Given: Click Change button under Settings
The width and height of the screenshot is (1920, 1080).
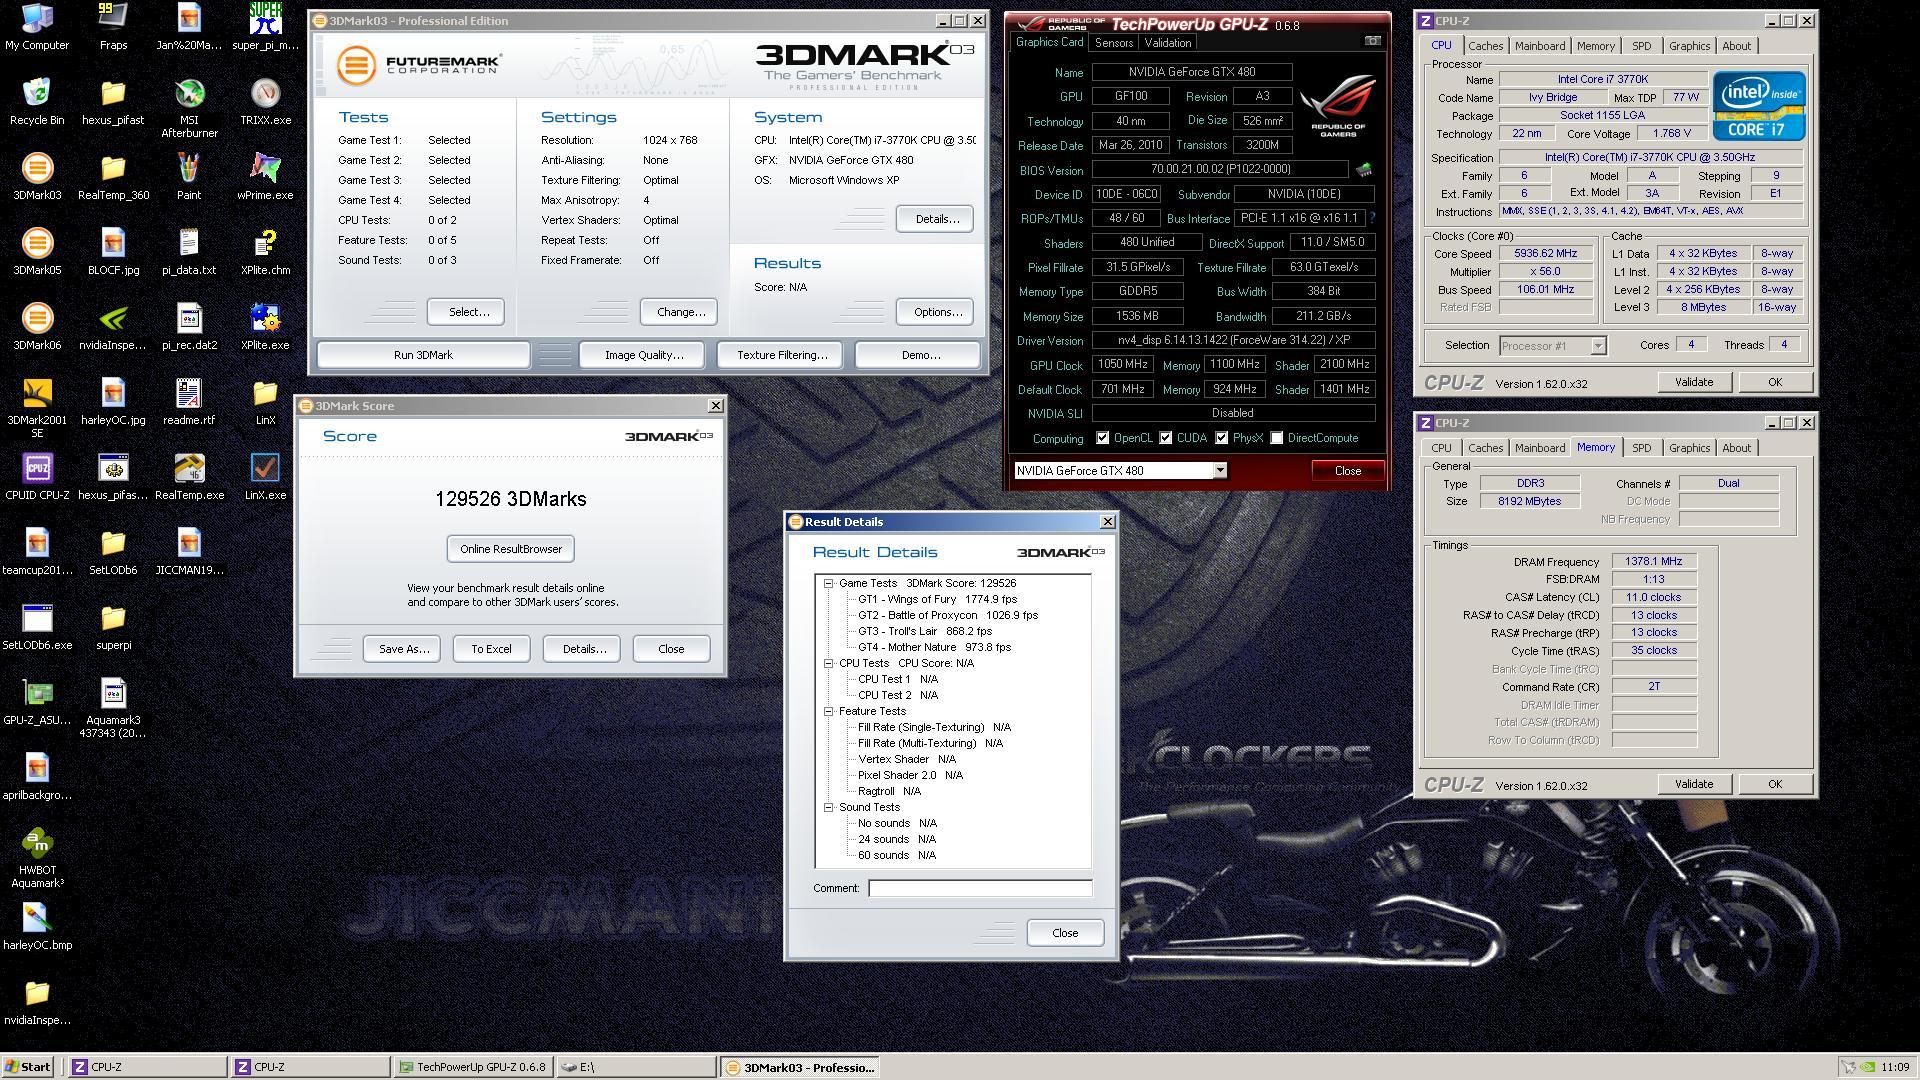Looking at the screenshot, I should tap(680, 312).
